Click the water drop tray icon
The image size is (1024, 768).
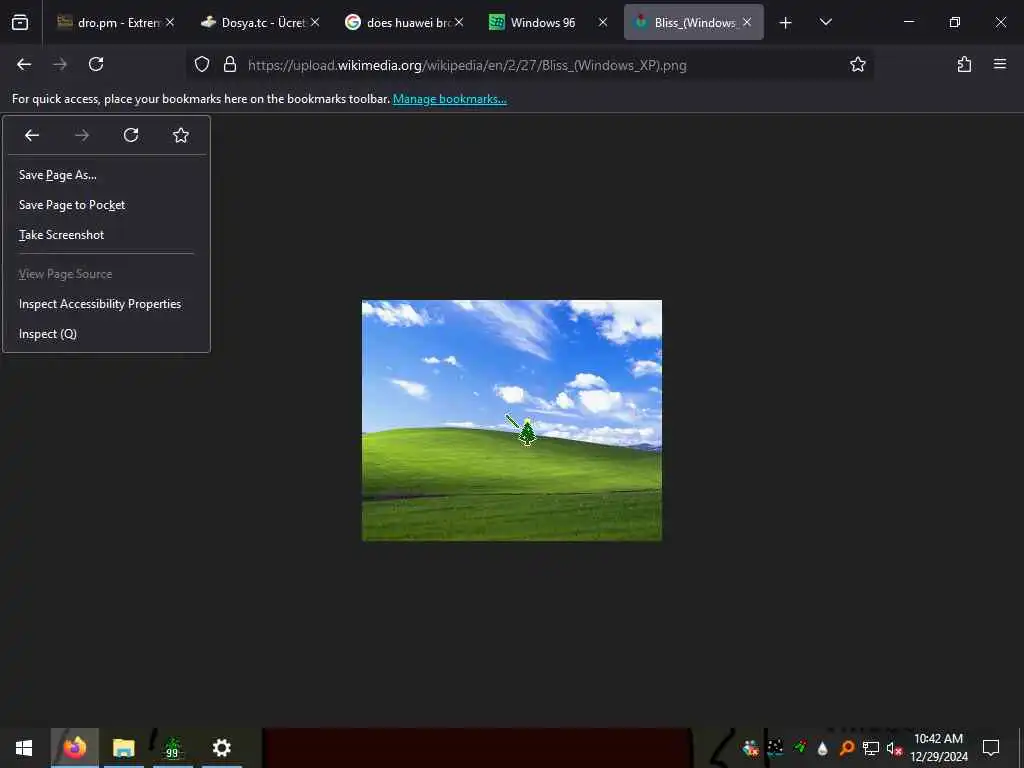click(823, 748)
